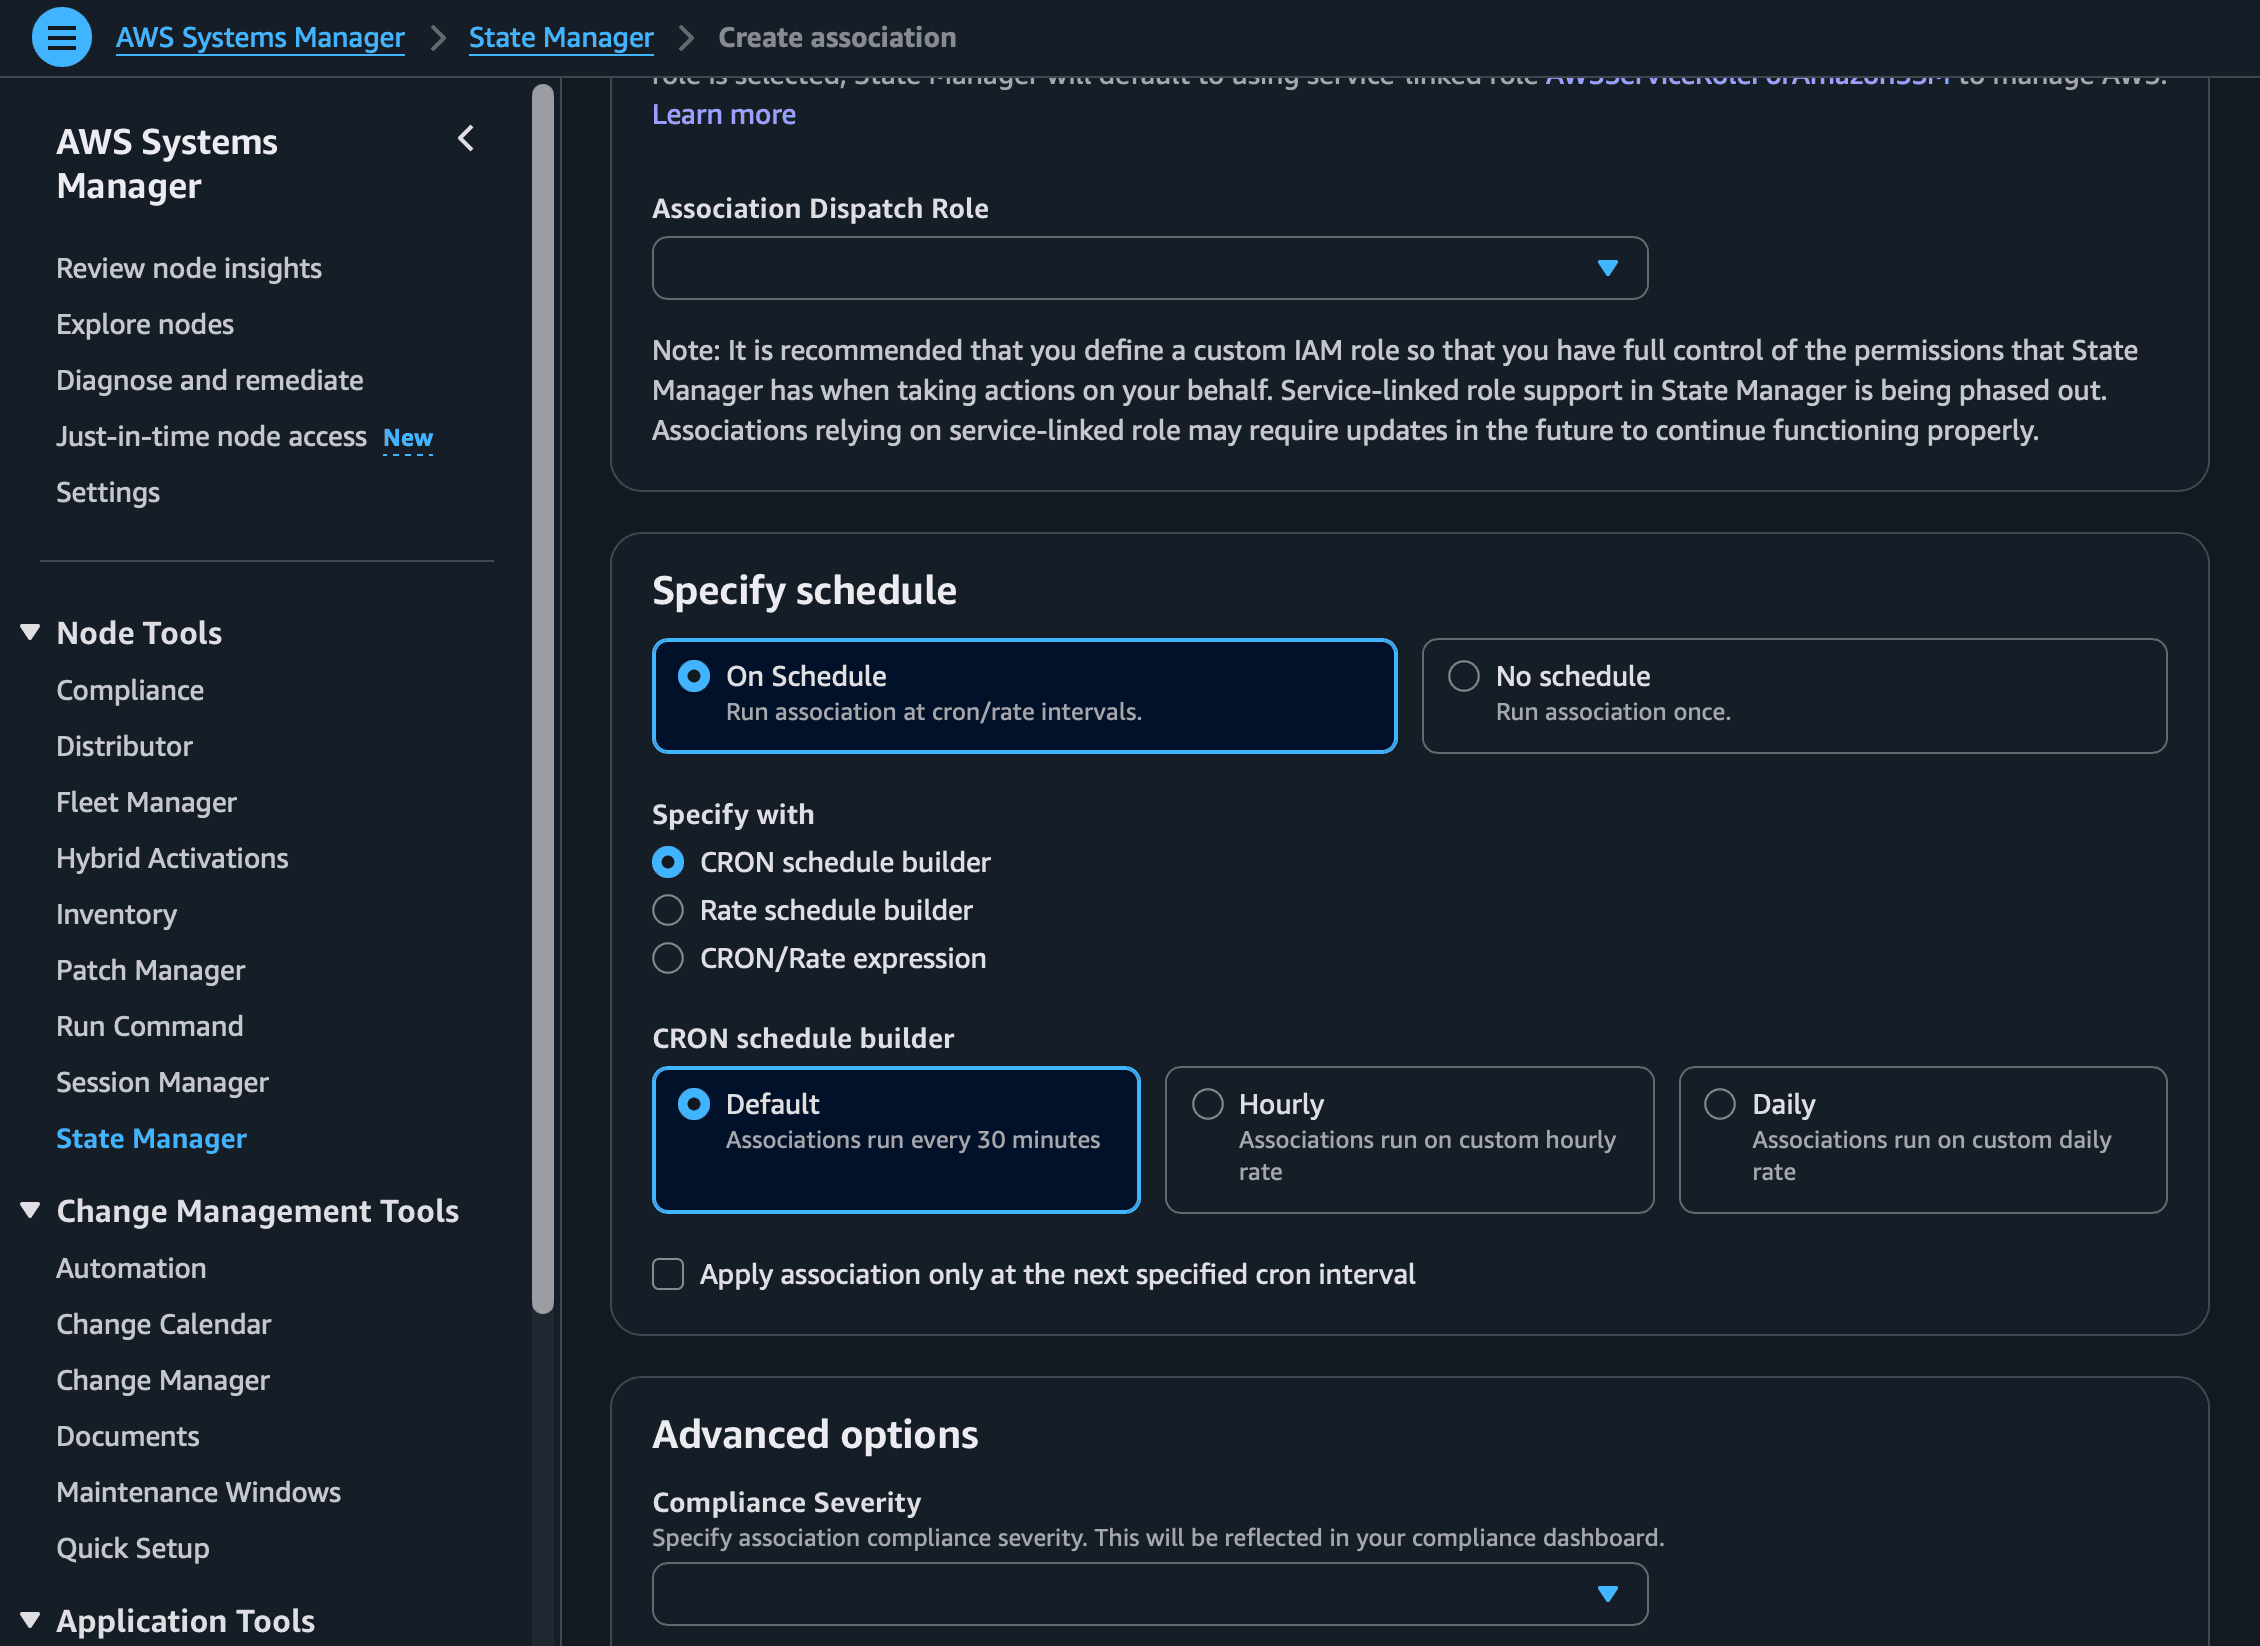Open Compliance in Node Tools
Viewport: 2260px width, 1646px height.
click(130, 690)
